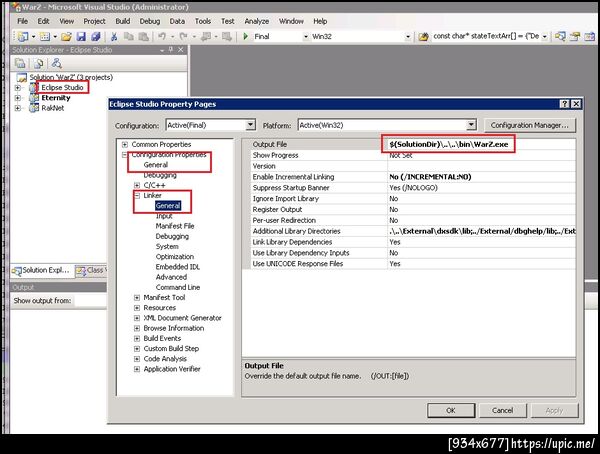
Task: Click the Additional Library Directories value
Action: coord(481,231)
